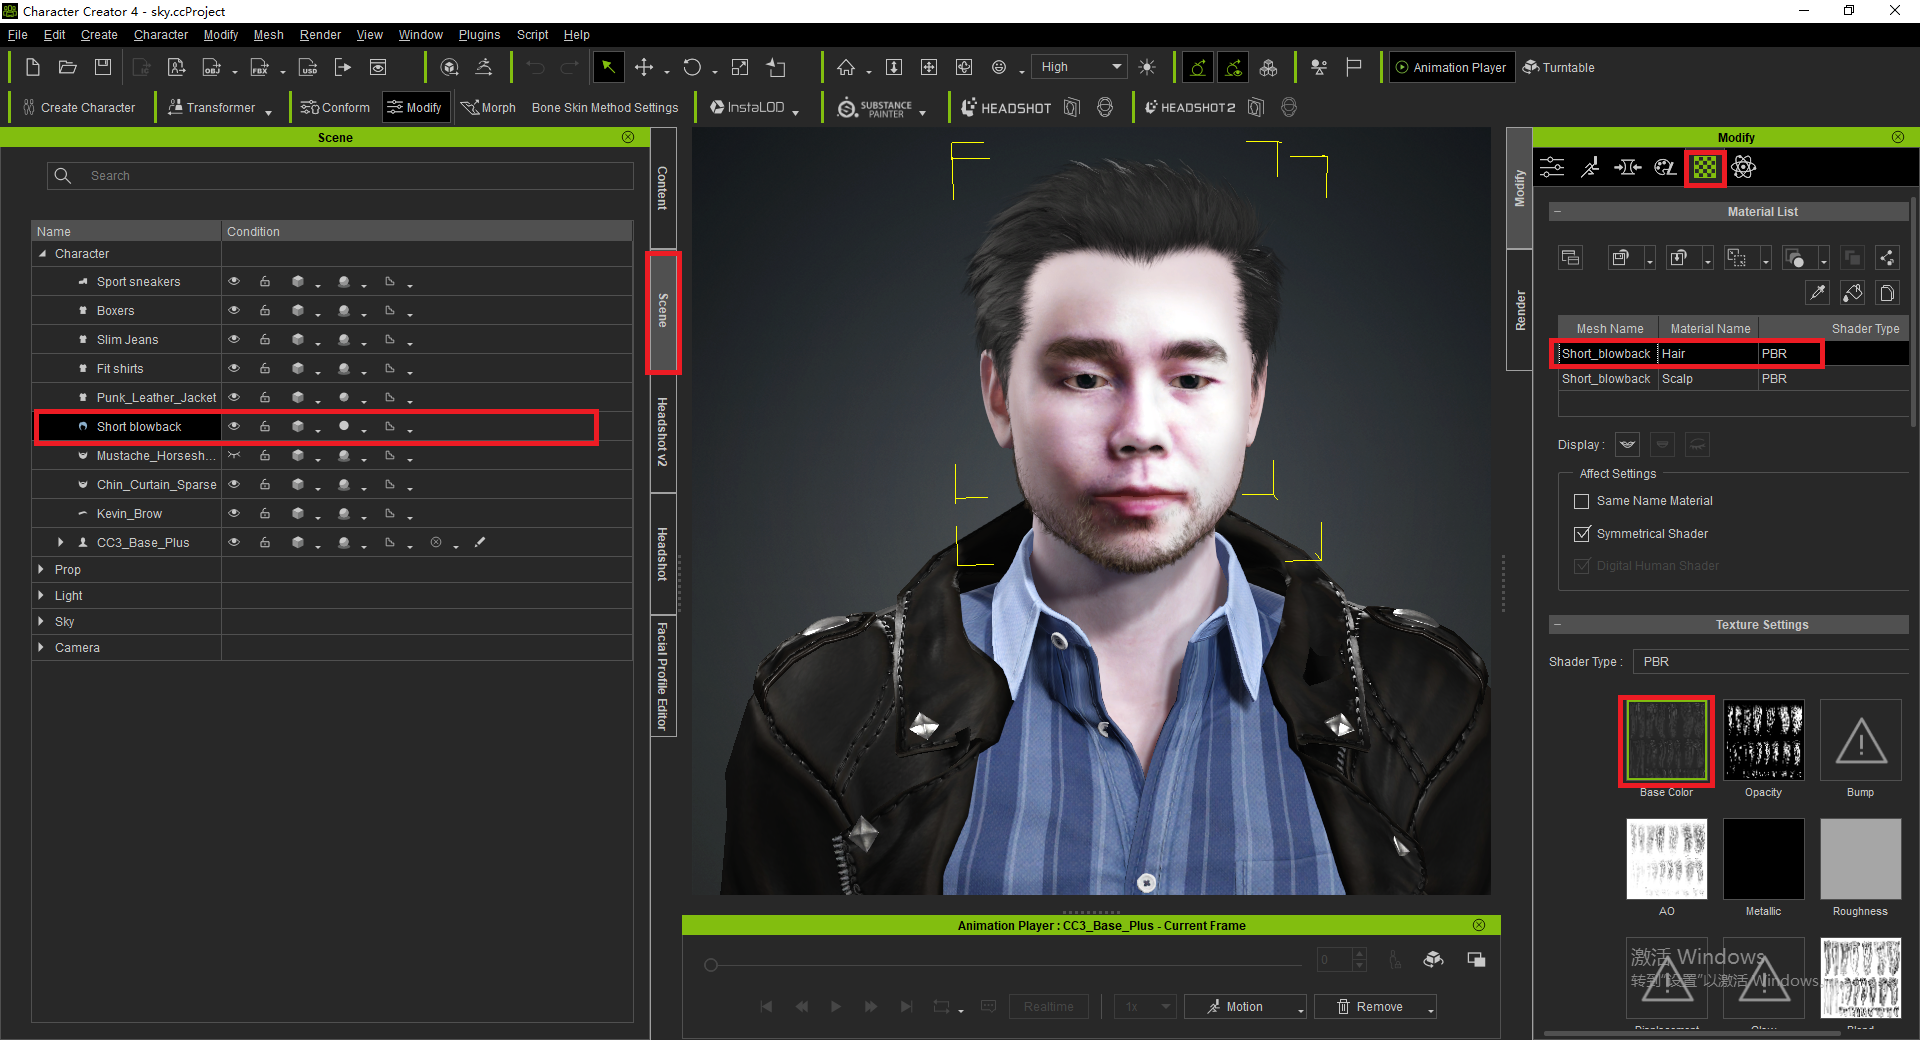
Task: Click the InstaLOD toolbar icon
Action: coord(747,108)
